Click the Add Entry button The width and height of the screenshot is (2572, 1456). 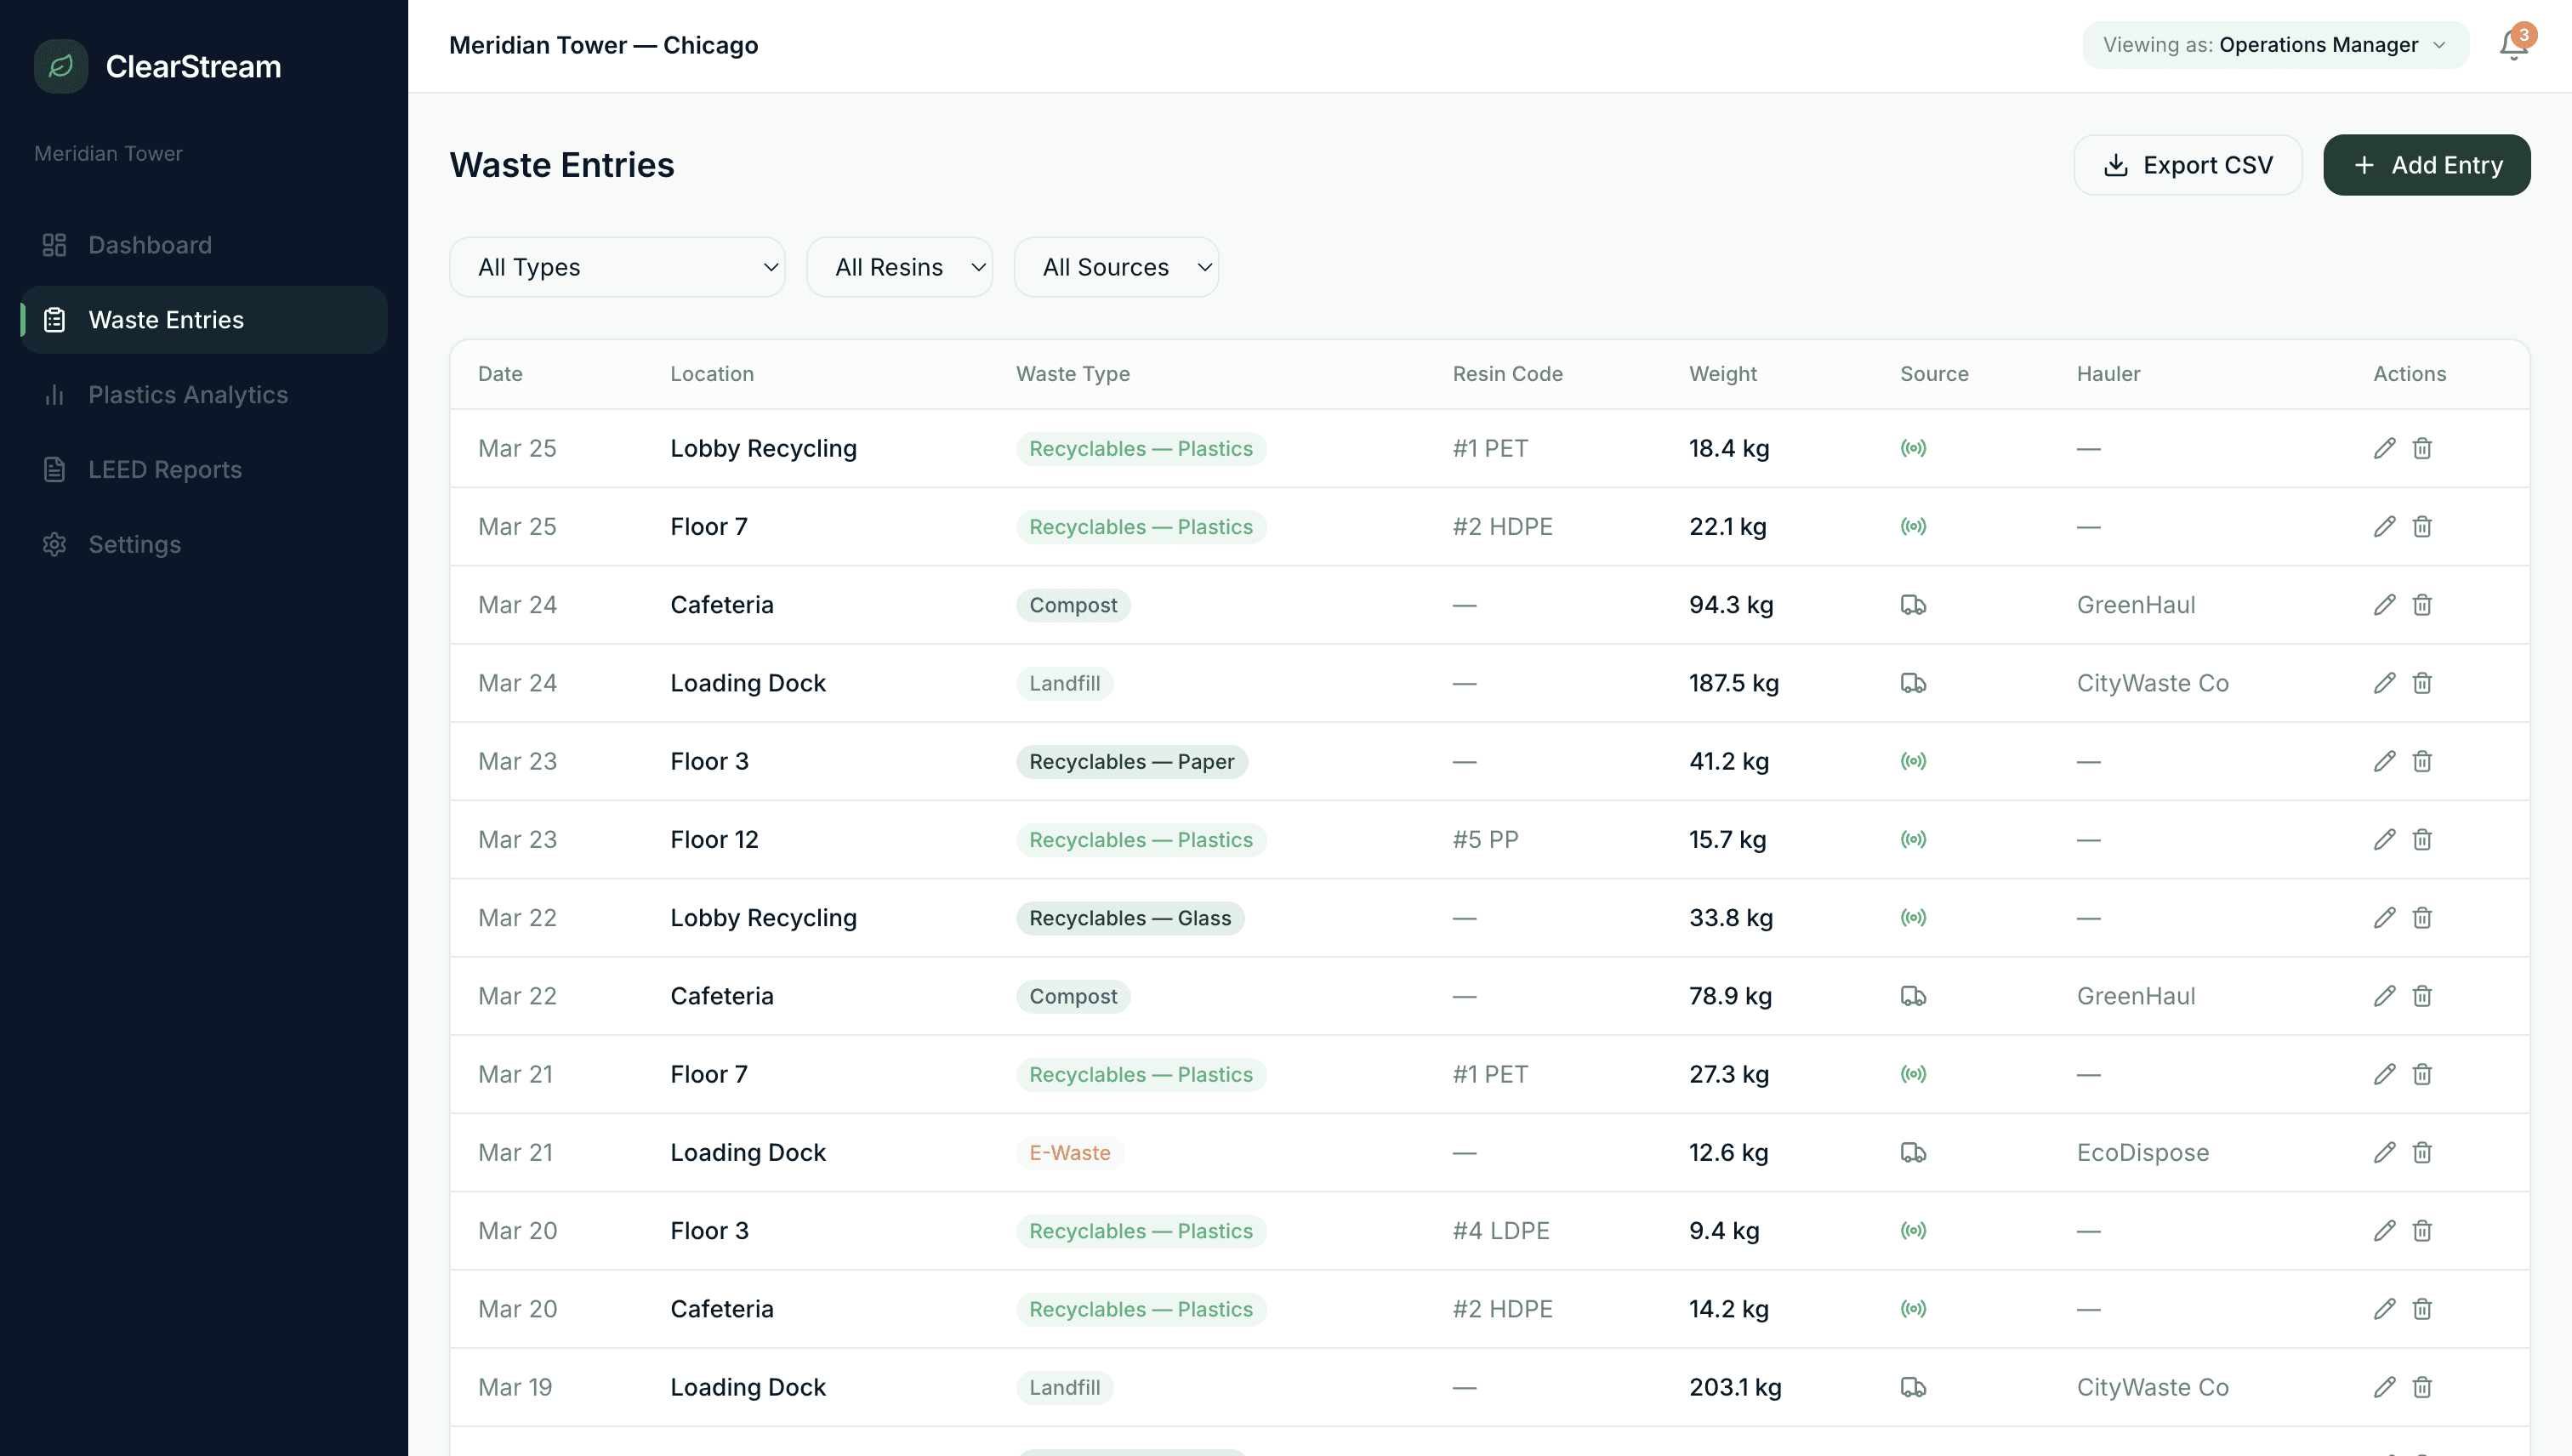tap(2426, 165)
